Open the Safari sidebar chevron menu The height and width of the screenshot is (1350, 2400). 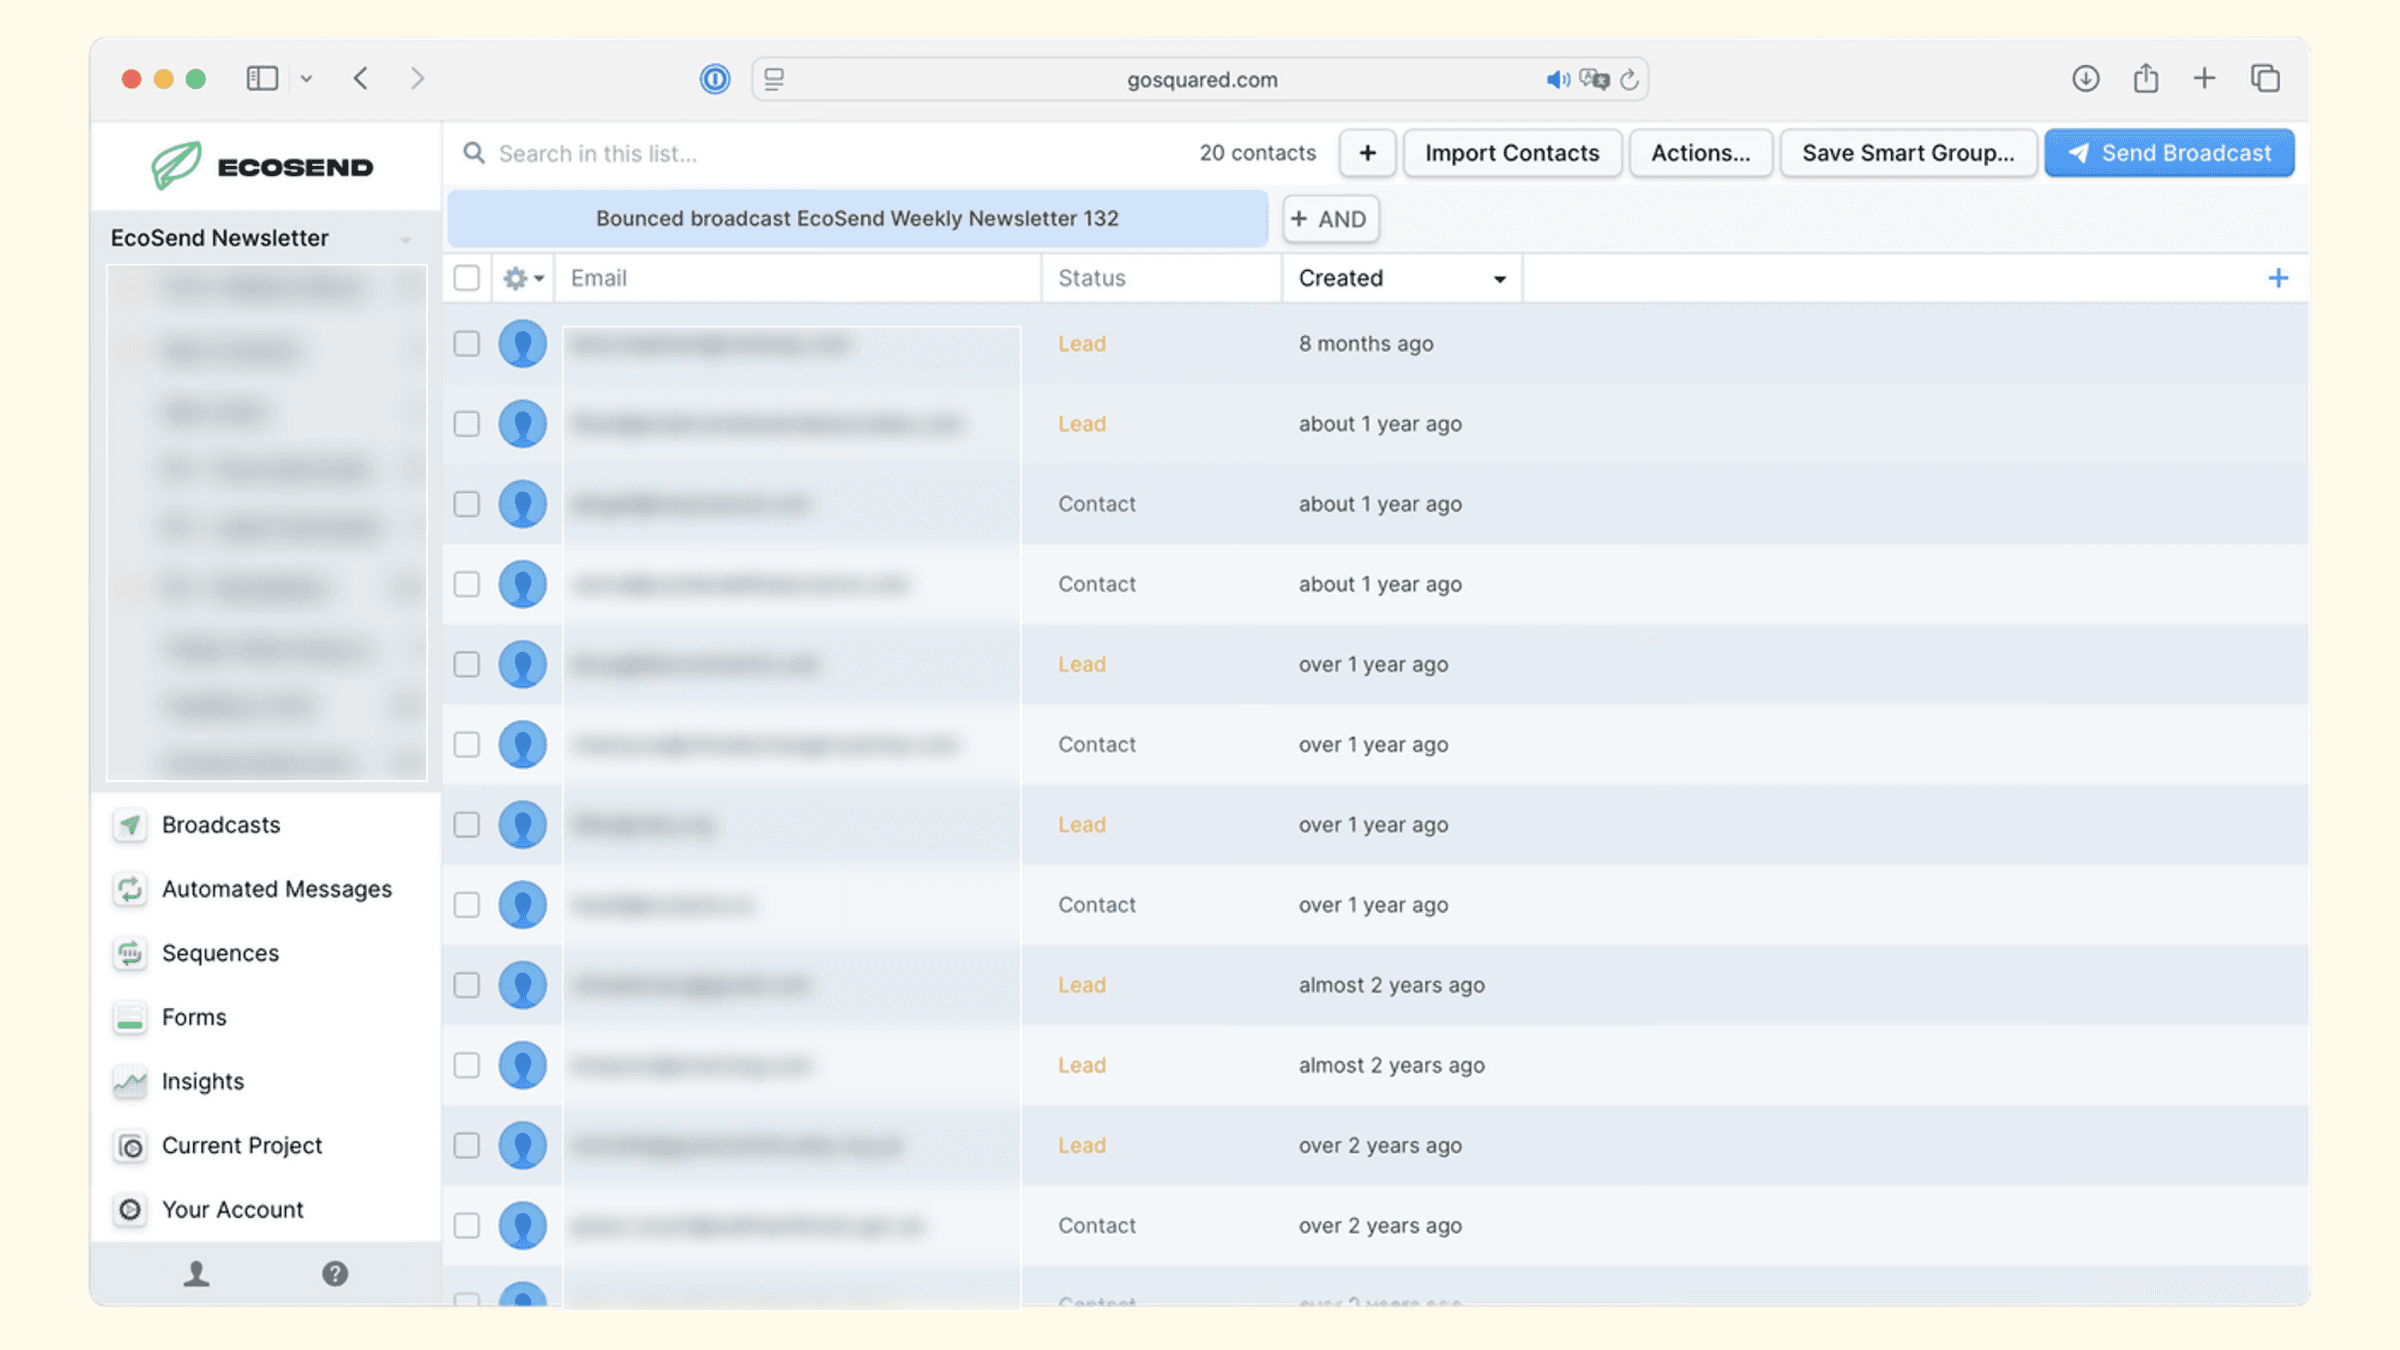[306, 78]
